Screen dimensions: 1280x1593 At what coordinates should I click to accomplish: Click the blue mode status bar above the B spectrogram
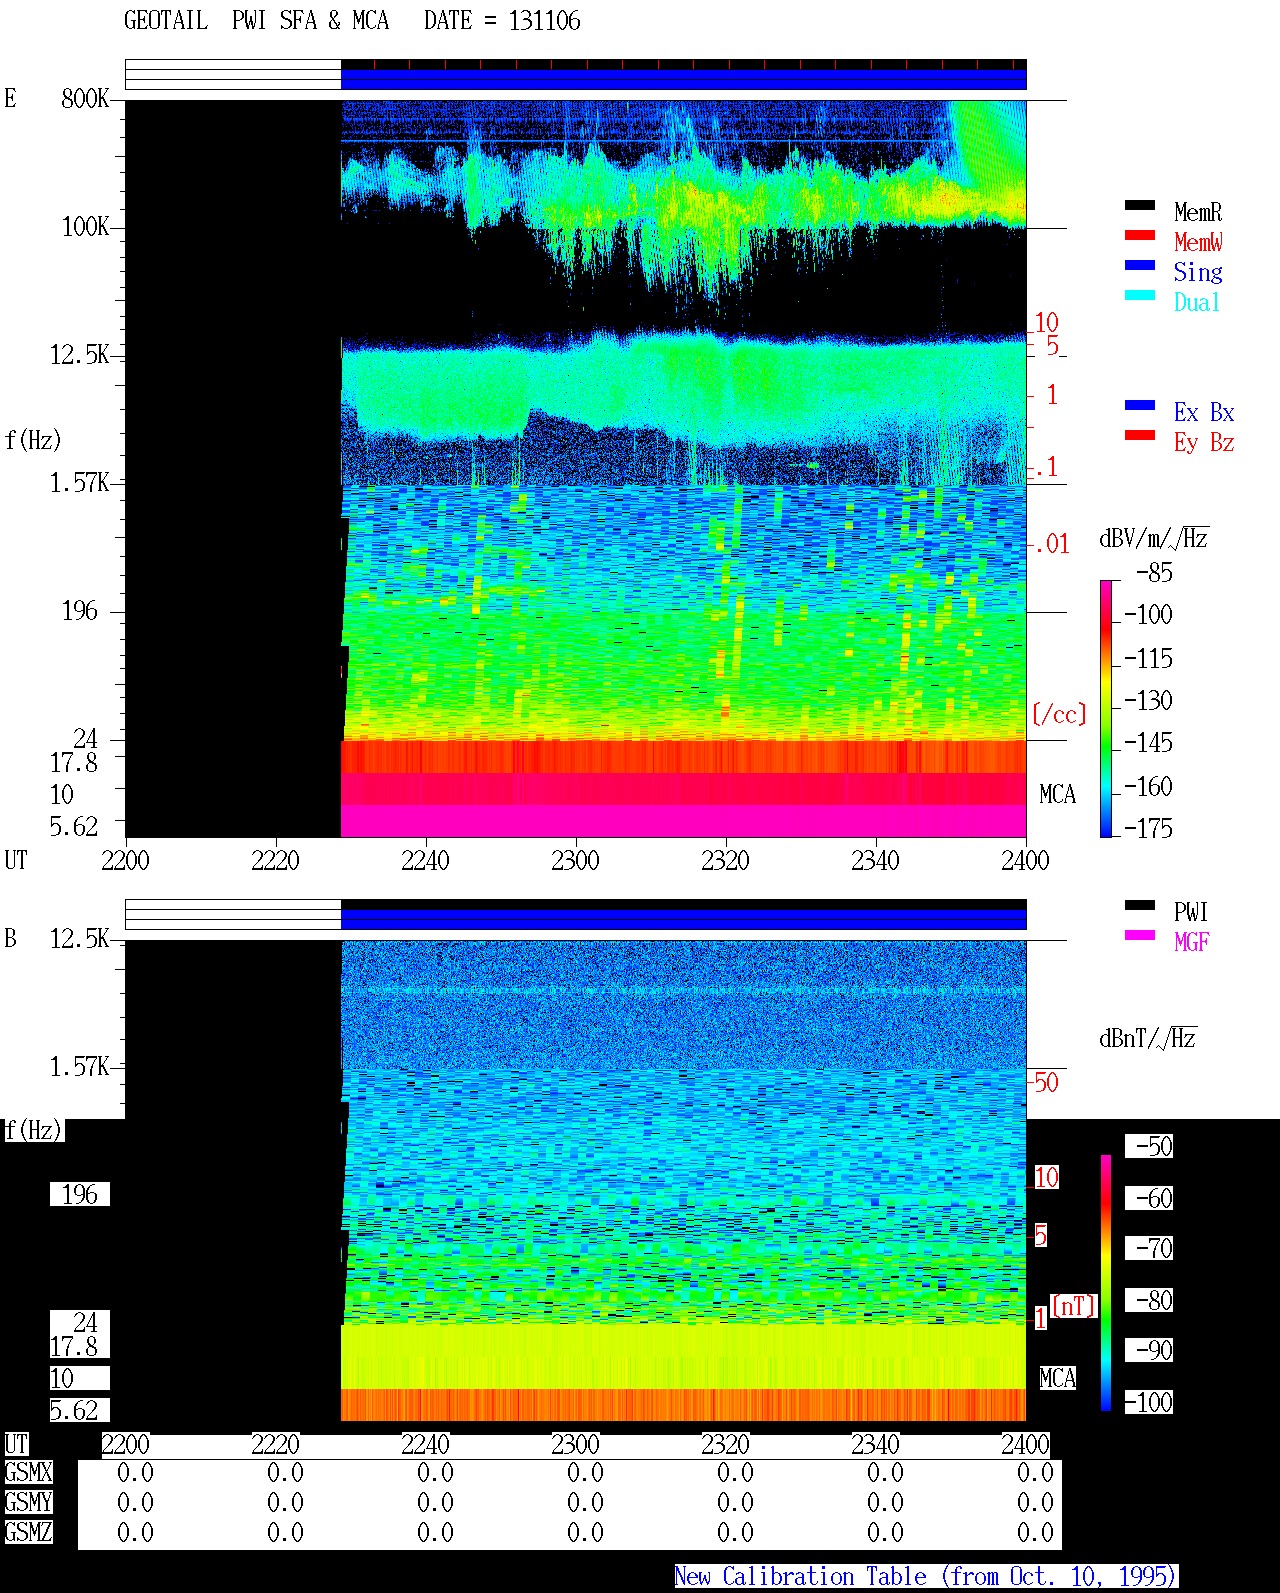(x=683, y=919)
